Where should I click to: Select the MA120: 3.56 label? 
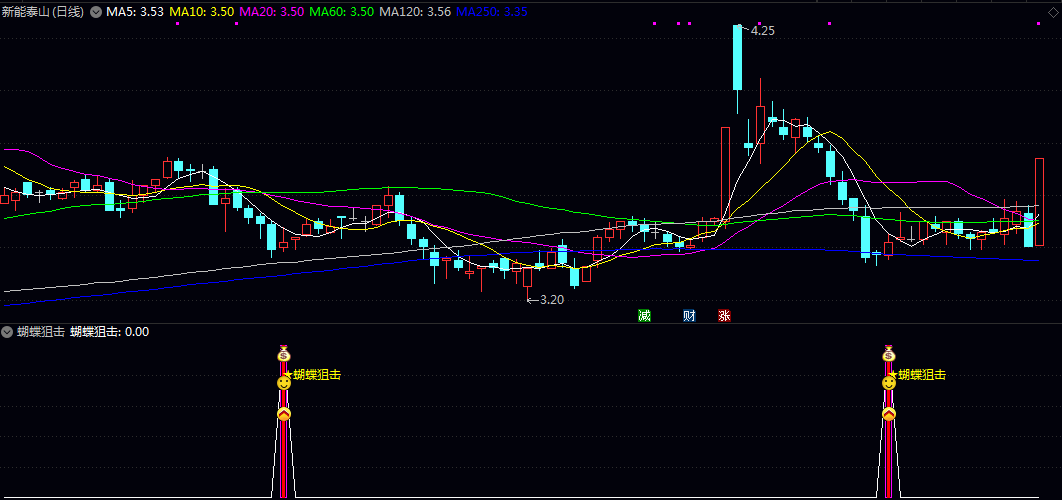[415, 12]
